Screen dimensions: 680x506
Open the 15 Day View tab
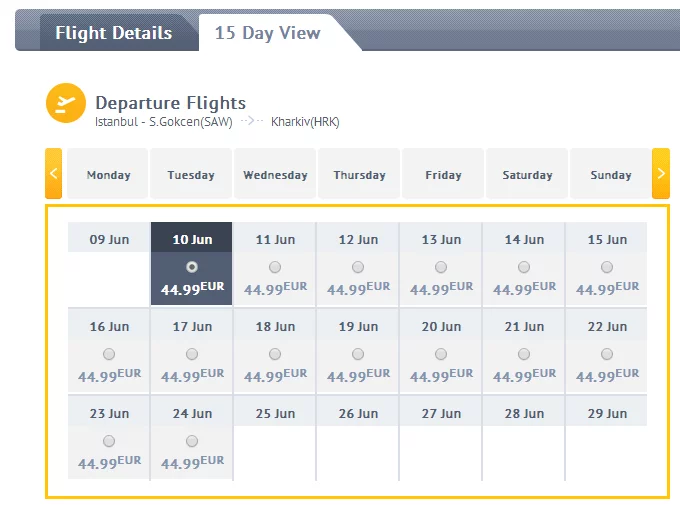(267, 33)
